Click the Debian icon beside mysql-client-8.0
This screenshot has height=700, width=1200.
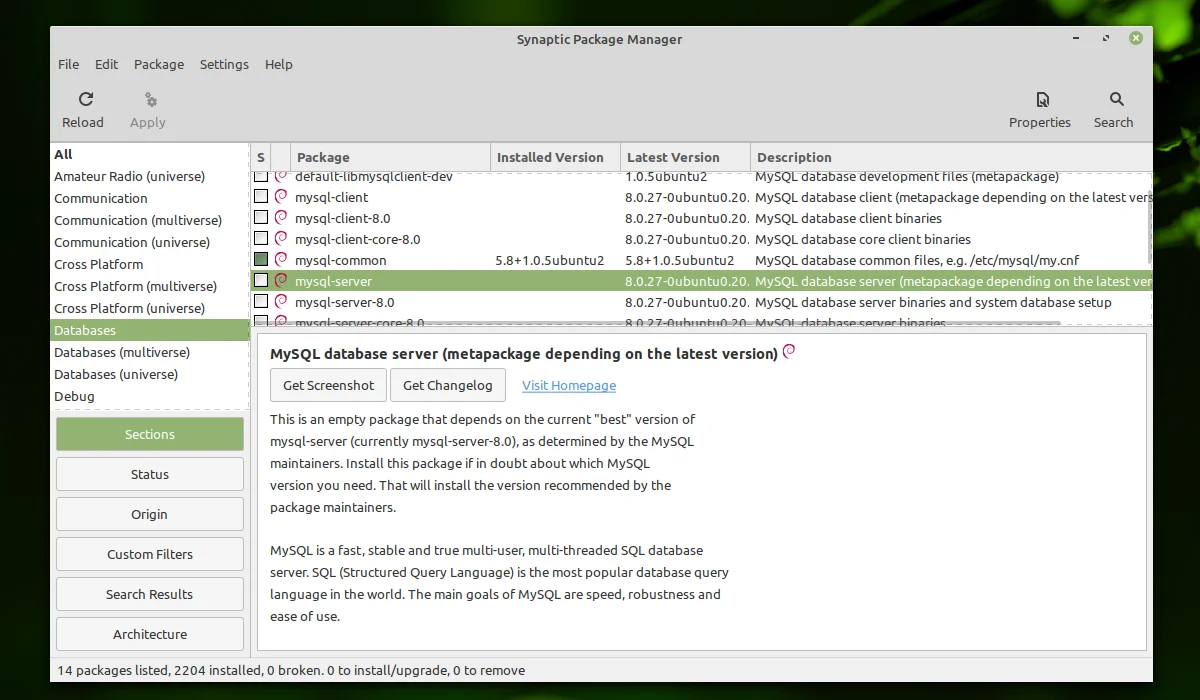pyautogui.click(x=281, y=218)
